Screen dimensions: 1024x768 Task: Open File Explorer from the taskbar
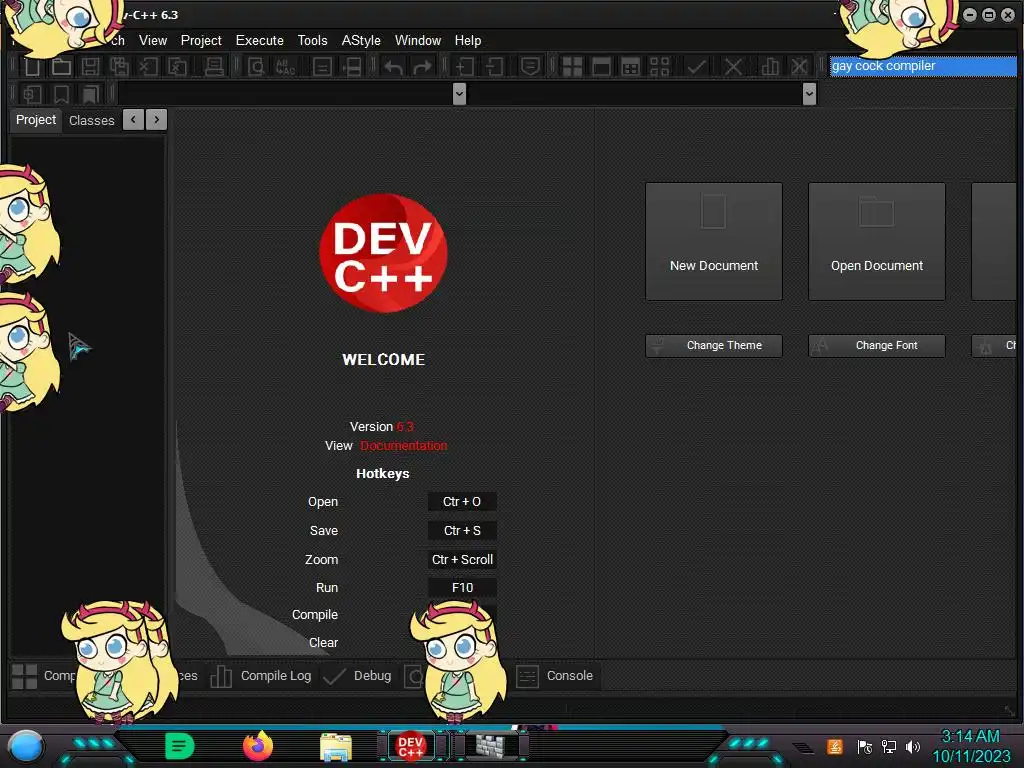pos(336,747)
